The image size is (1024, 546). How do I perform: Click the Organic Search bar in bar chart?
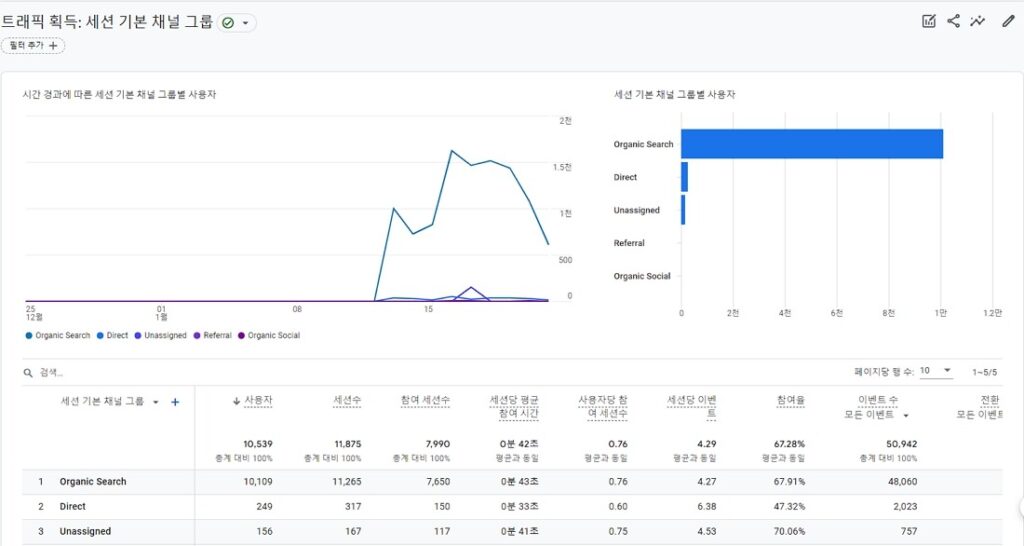tap(812, 144)
